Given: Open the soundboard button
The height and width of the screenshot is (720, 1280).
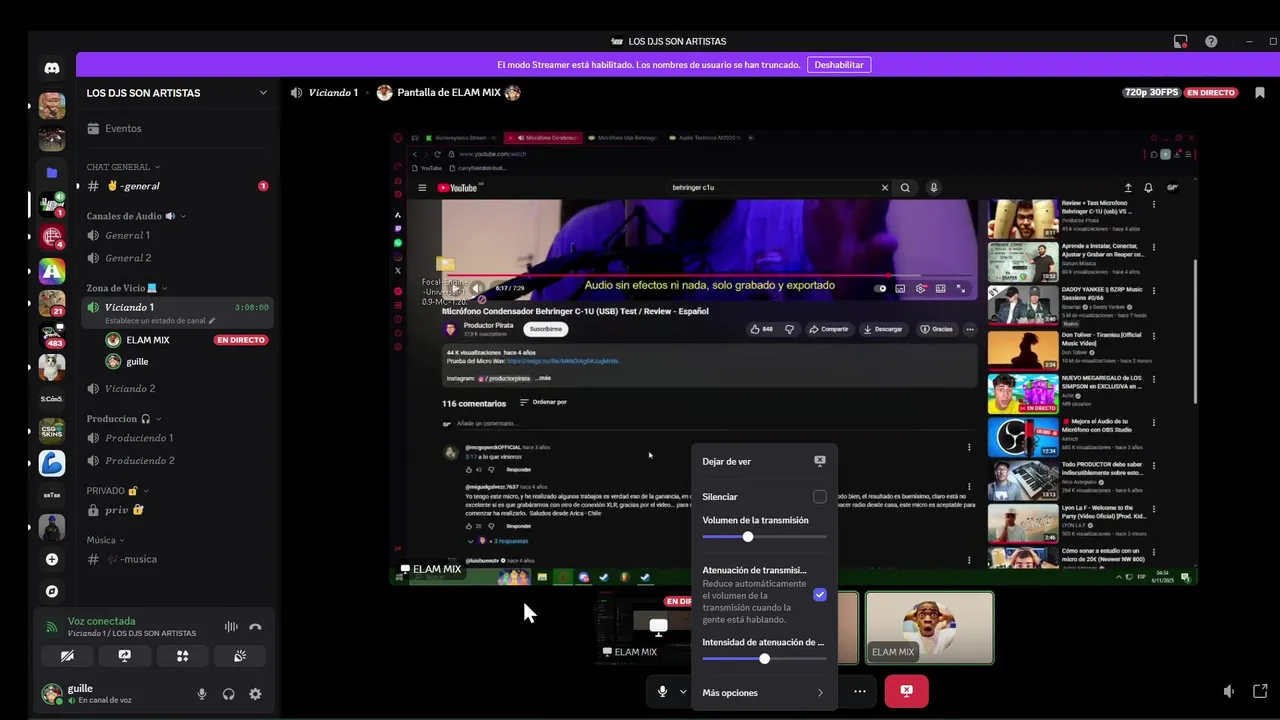Looking at the screenshot, I should (240, 656).
